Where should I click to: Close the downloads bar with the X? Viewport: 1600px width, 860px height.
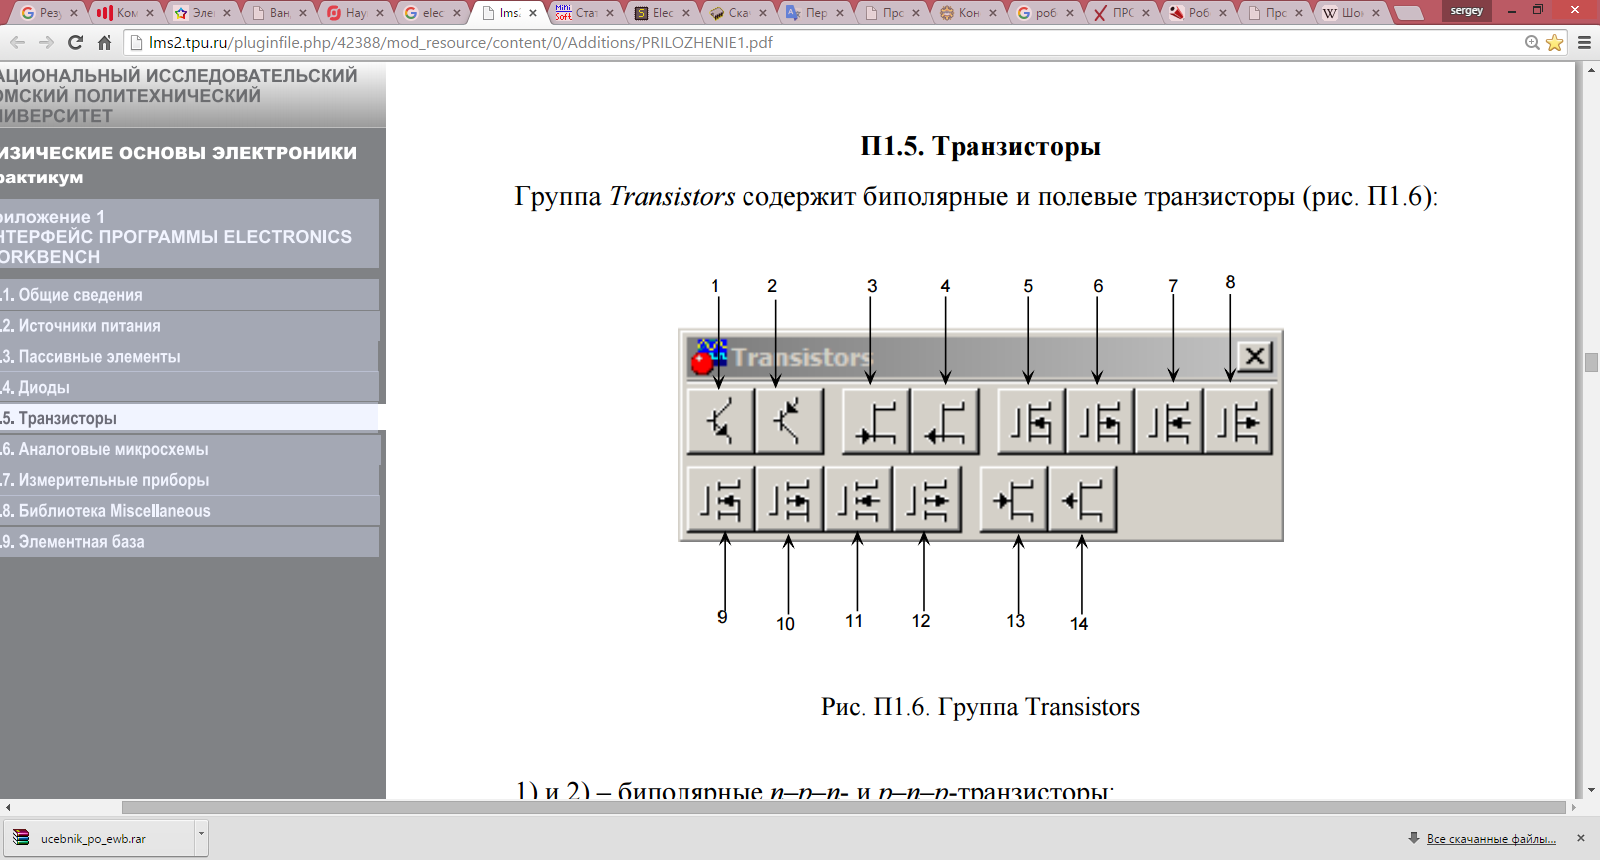(1581, 838)
